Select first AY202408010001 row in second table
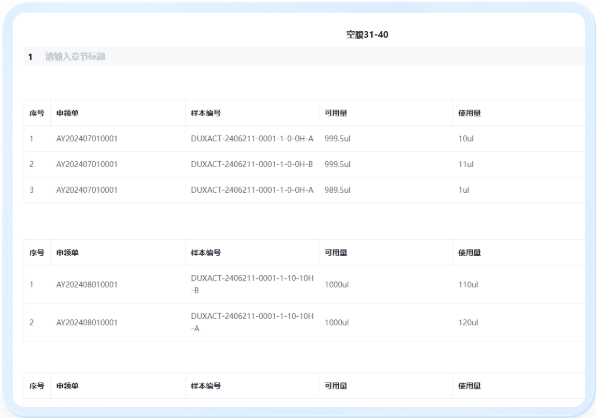The height and width of the screenshot is (418, 596). [304, 284]
